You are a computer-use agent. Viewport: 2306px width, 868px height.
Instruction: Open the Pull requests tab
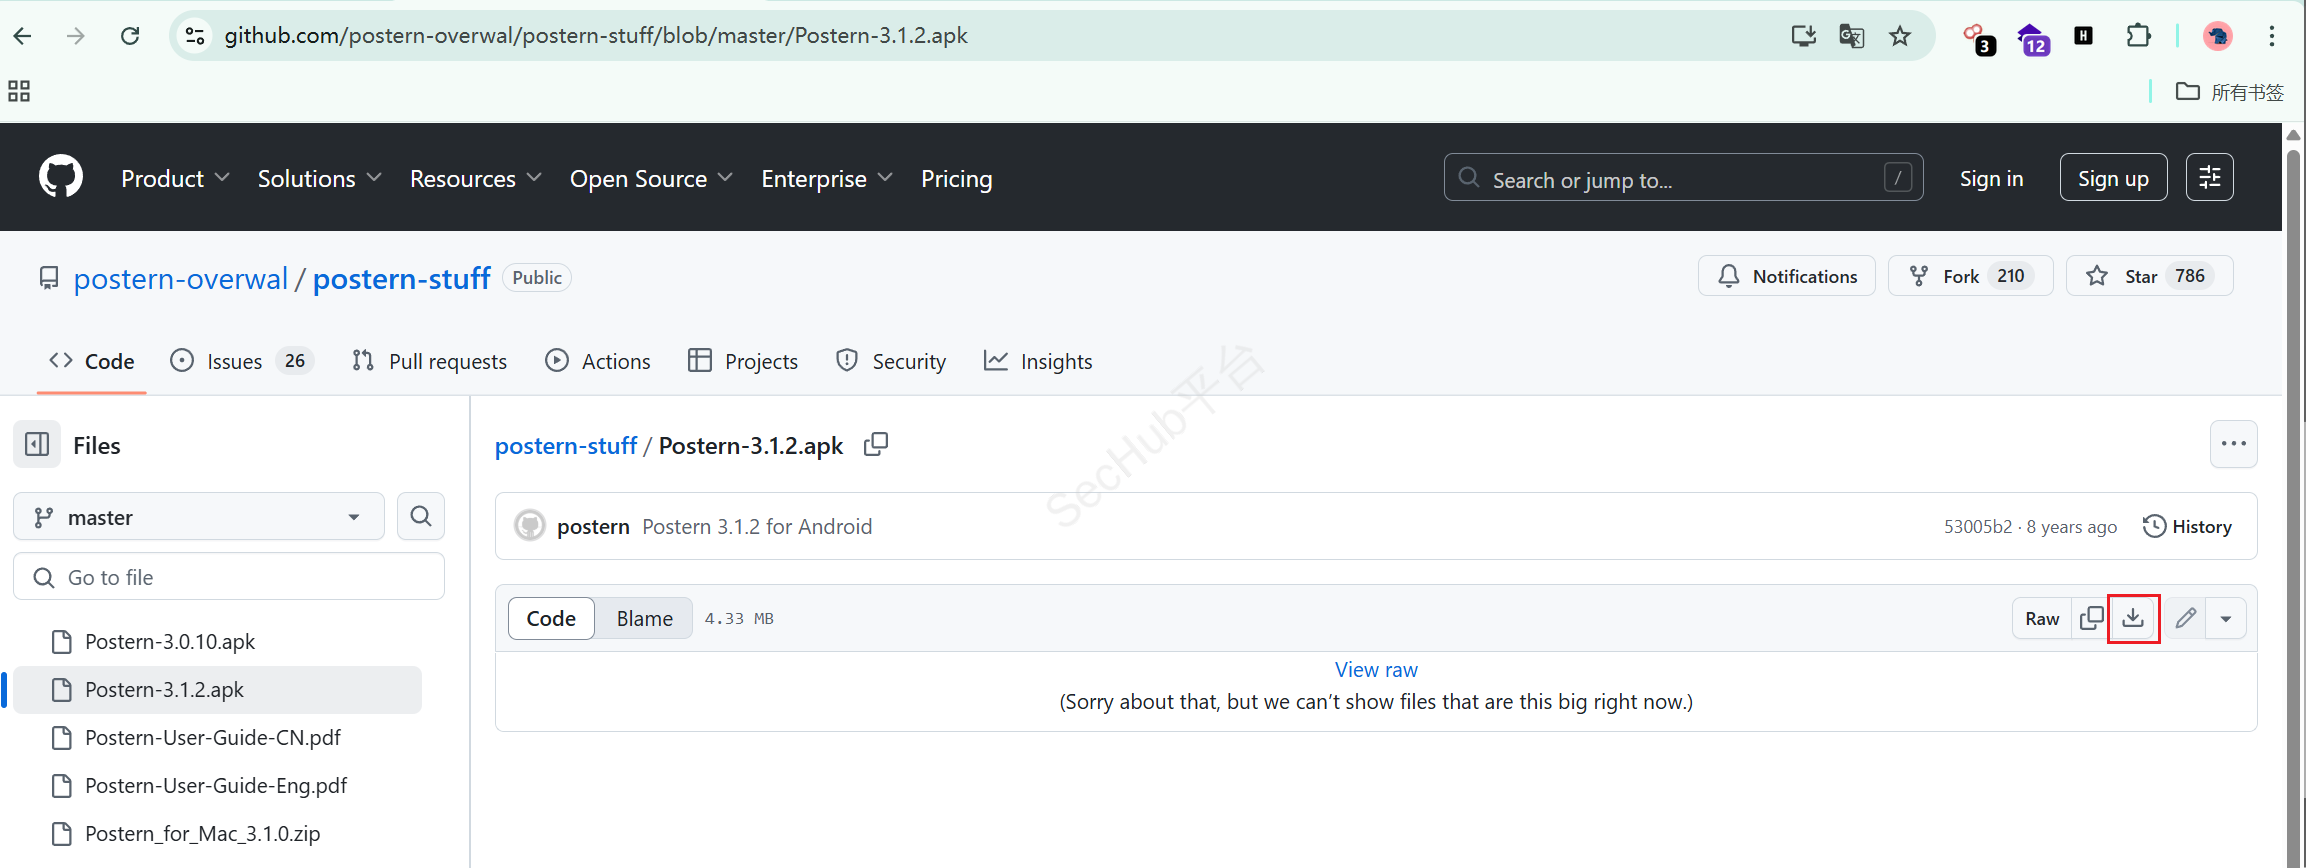(x=430, y=361)
